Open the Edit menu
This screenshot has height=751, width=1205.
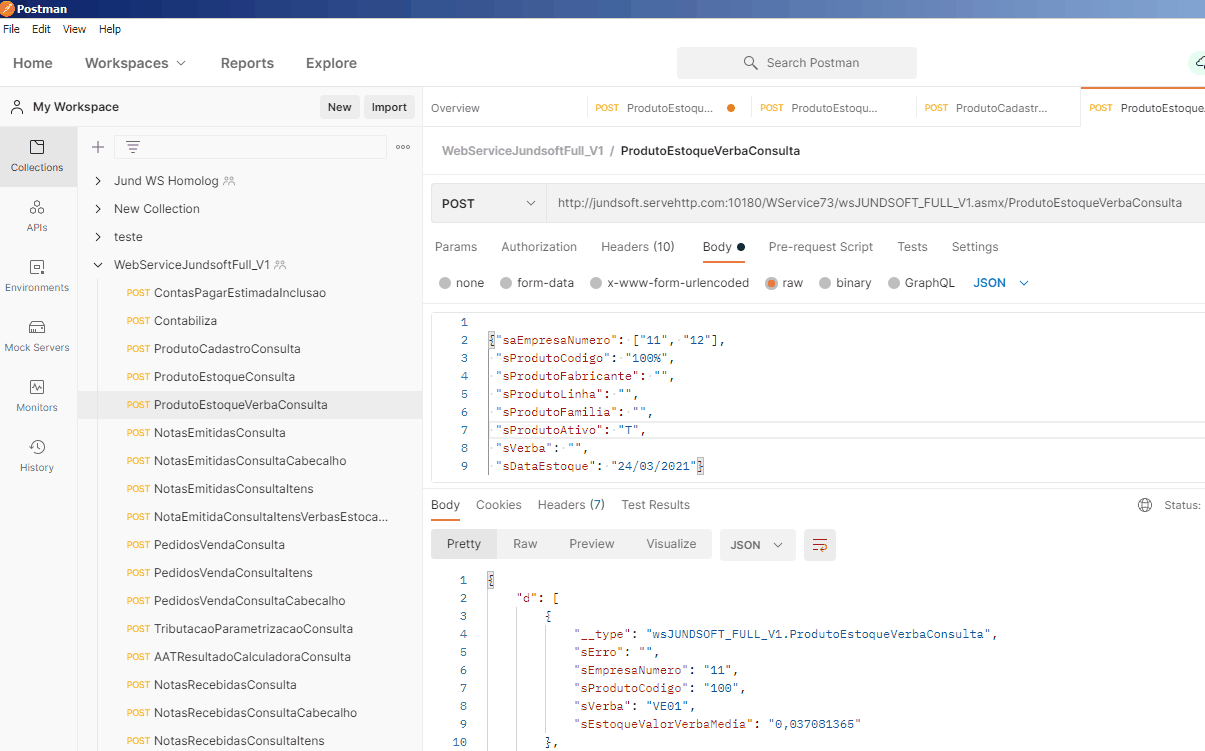tap(41, 29)
